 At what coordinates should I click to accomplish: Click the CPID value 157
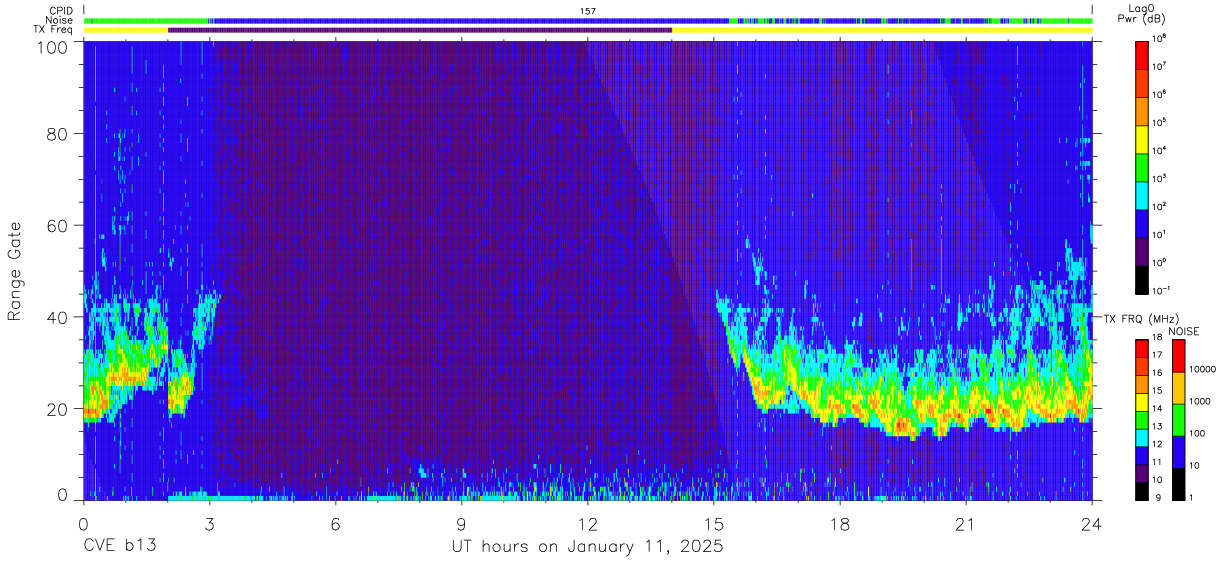point(588,11)
